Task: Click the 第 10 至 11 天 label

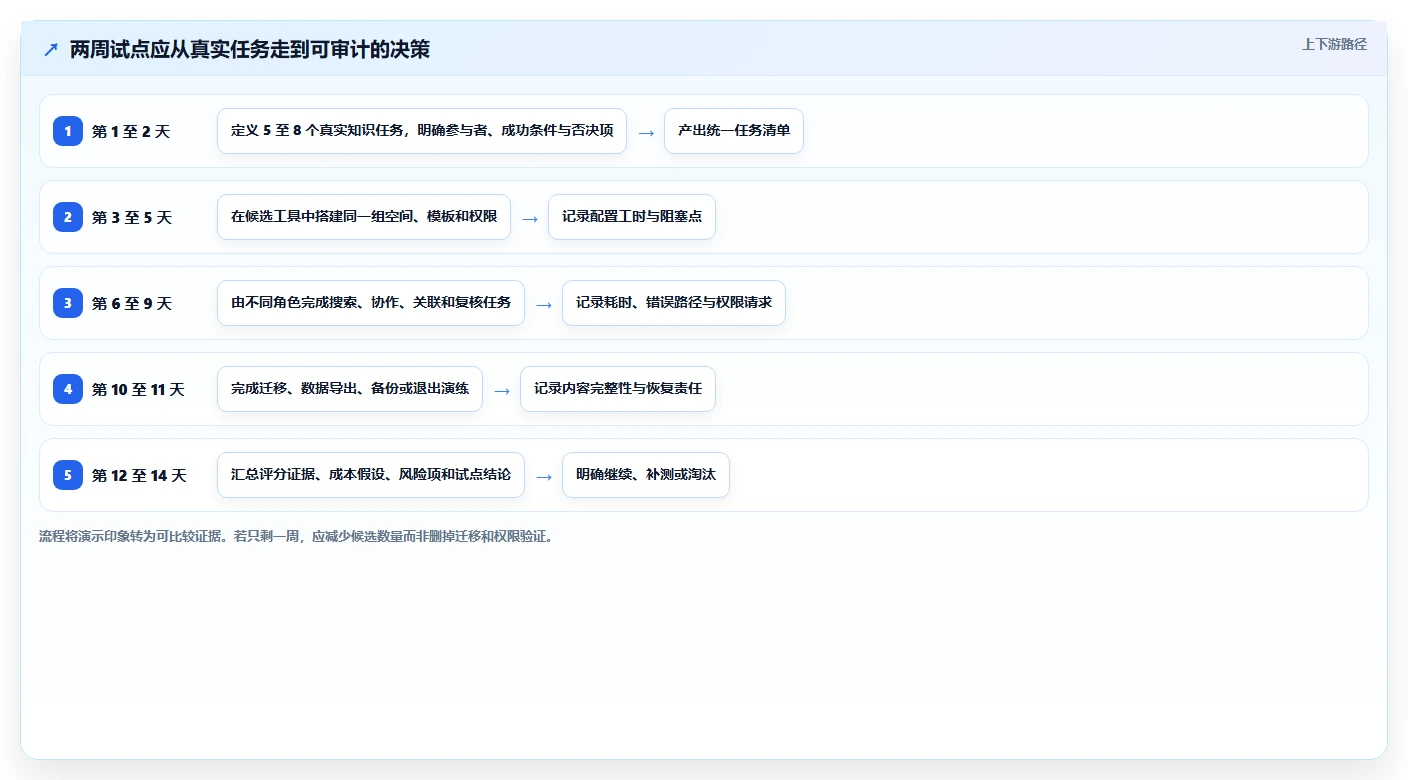Action: pyautogui.click(x=138, y=389)
